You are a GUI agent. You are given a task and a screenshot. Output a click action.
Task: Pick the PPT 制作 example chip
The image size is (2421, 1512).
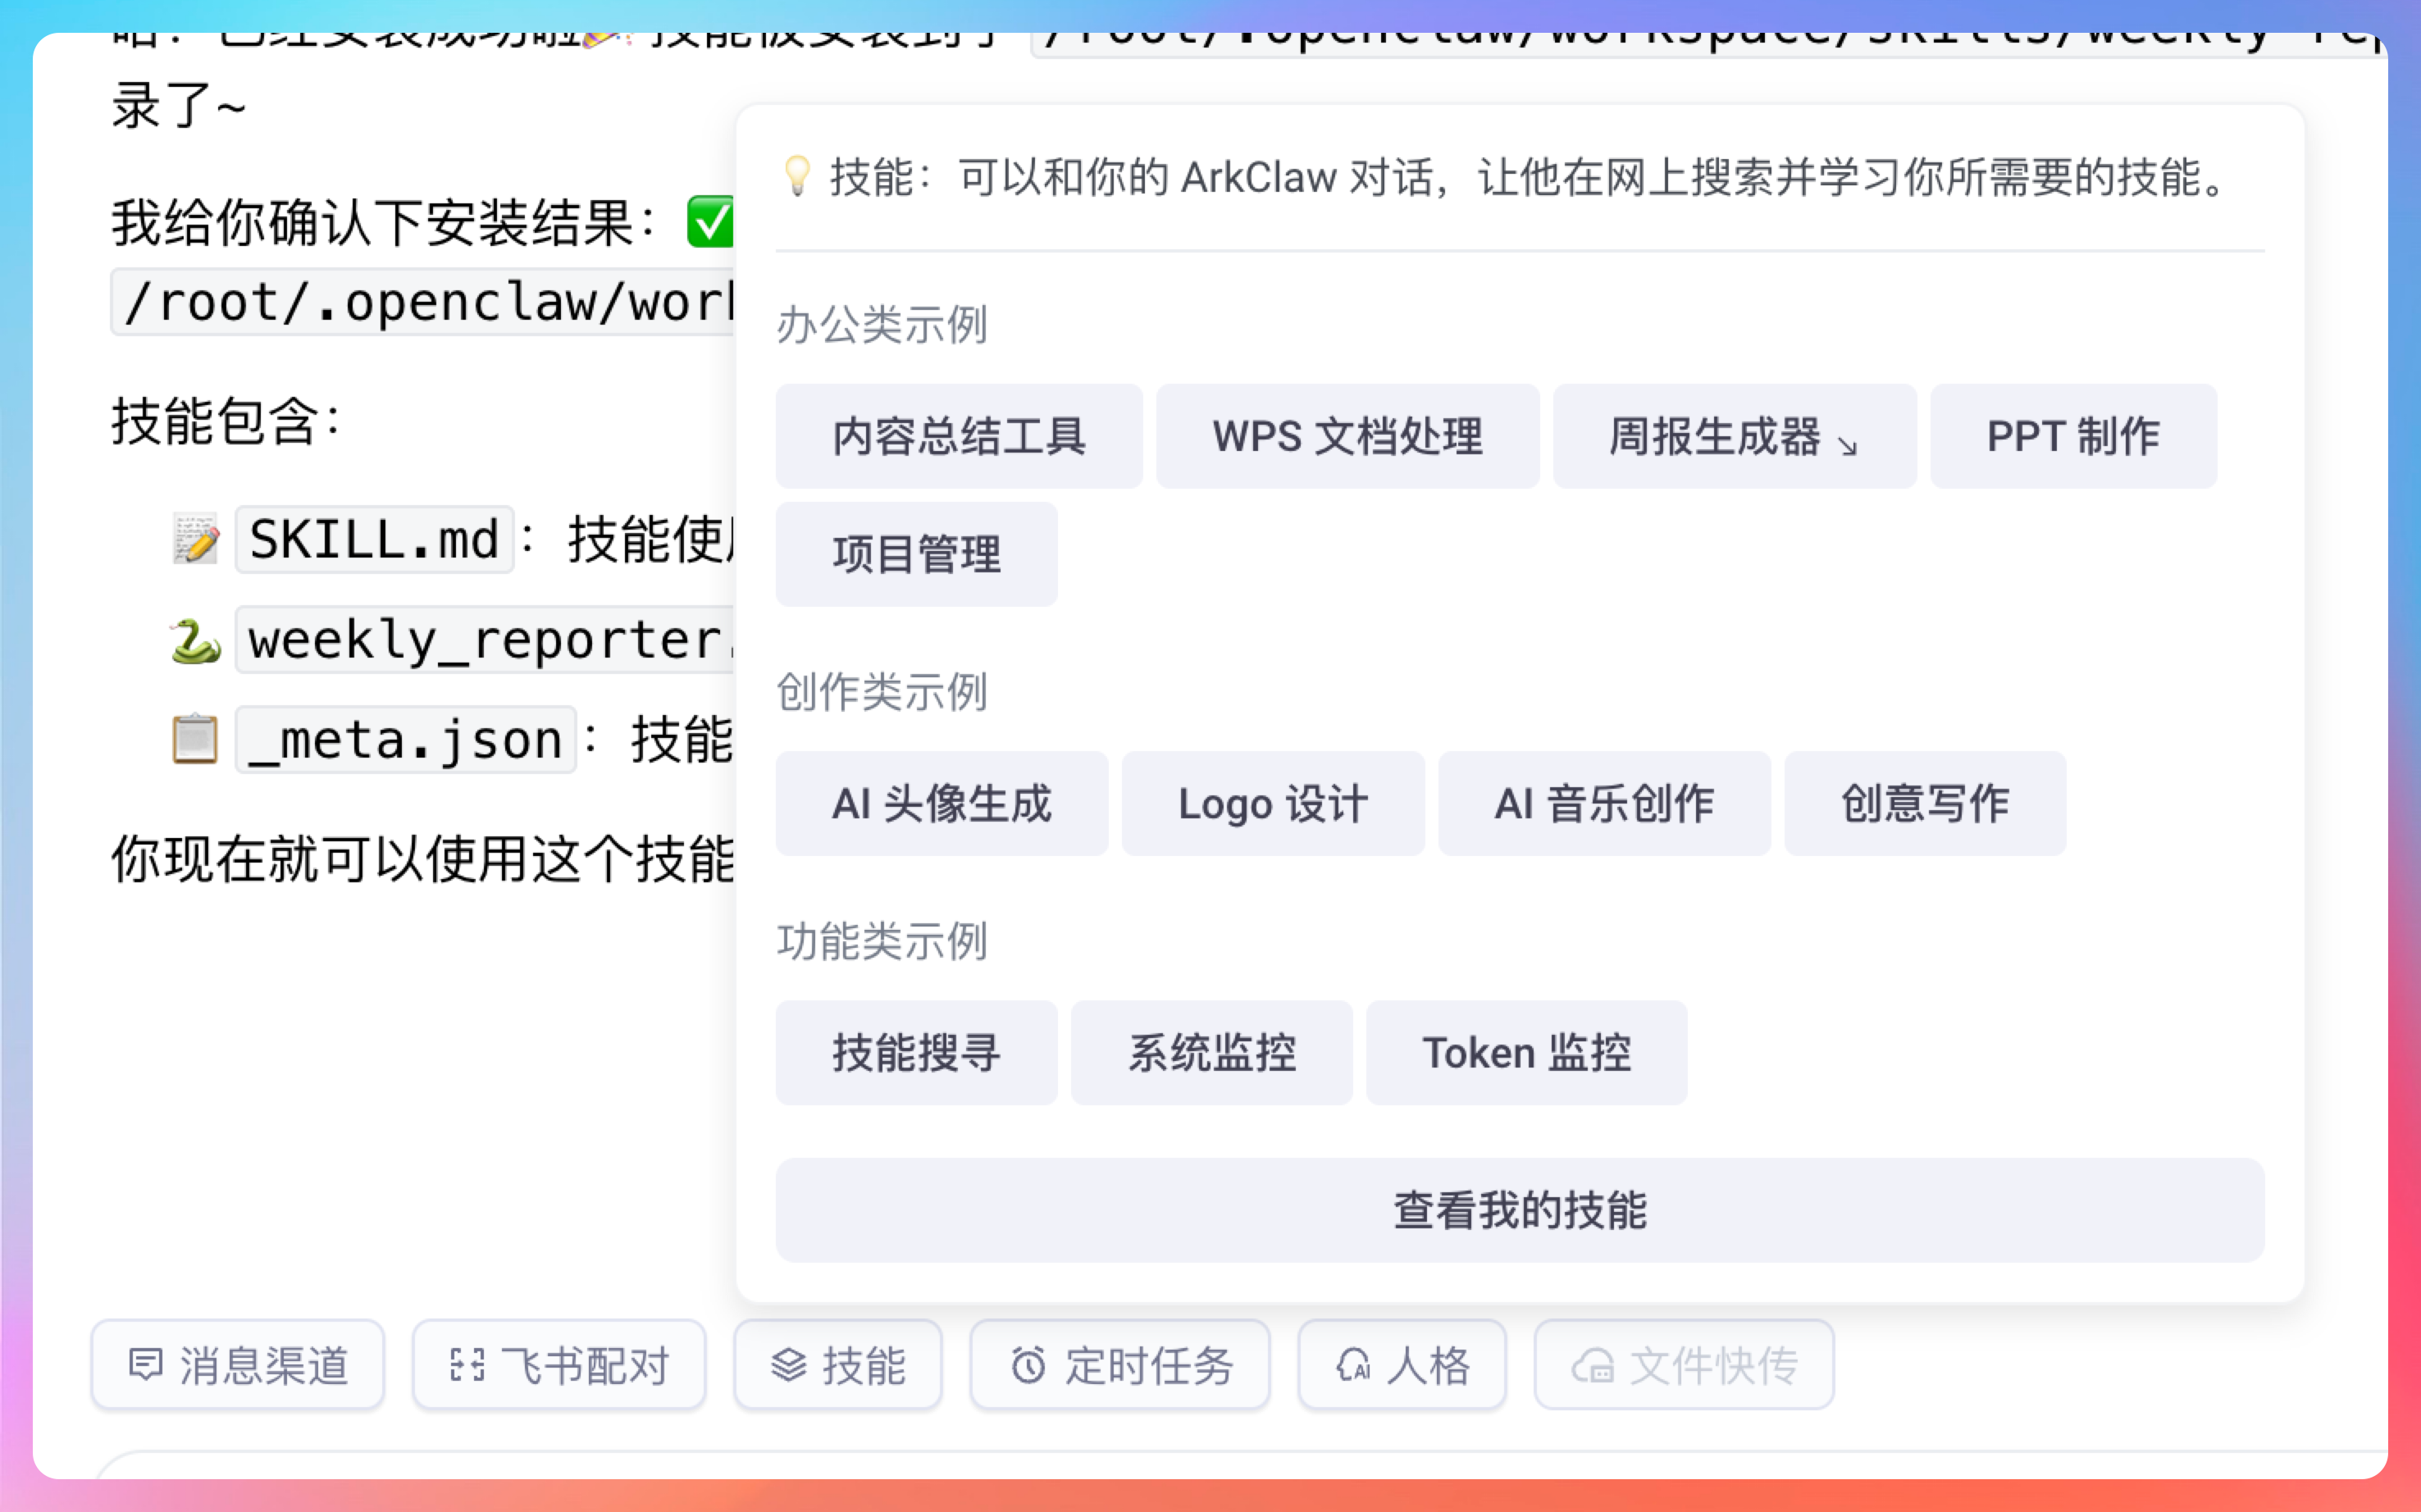coord(2073,437)
